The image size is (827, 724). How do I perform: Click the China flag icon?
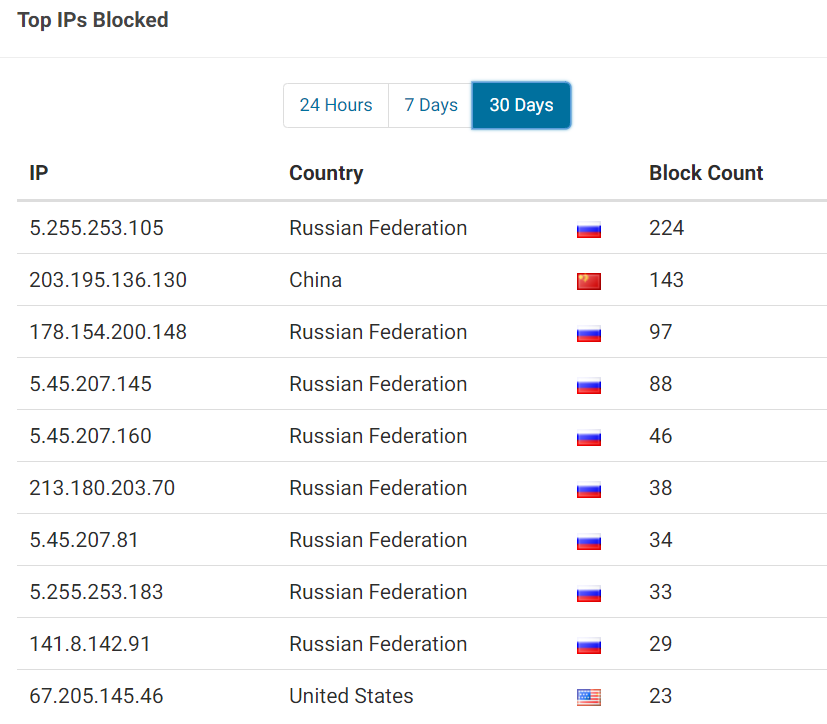click(x=589, y=281)
